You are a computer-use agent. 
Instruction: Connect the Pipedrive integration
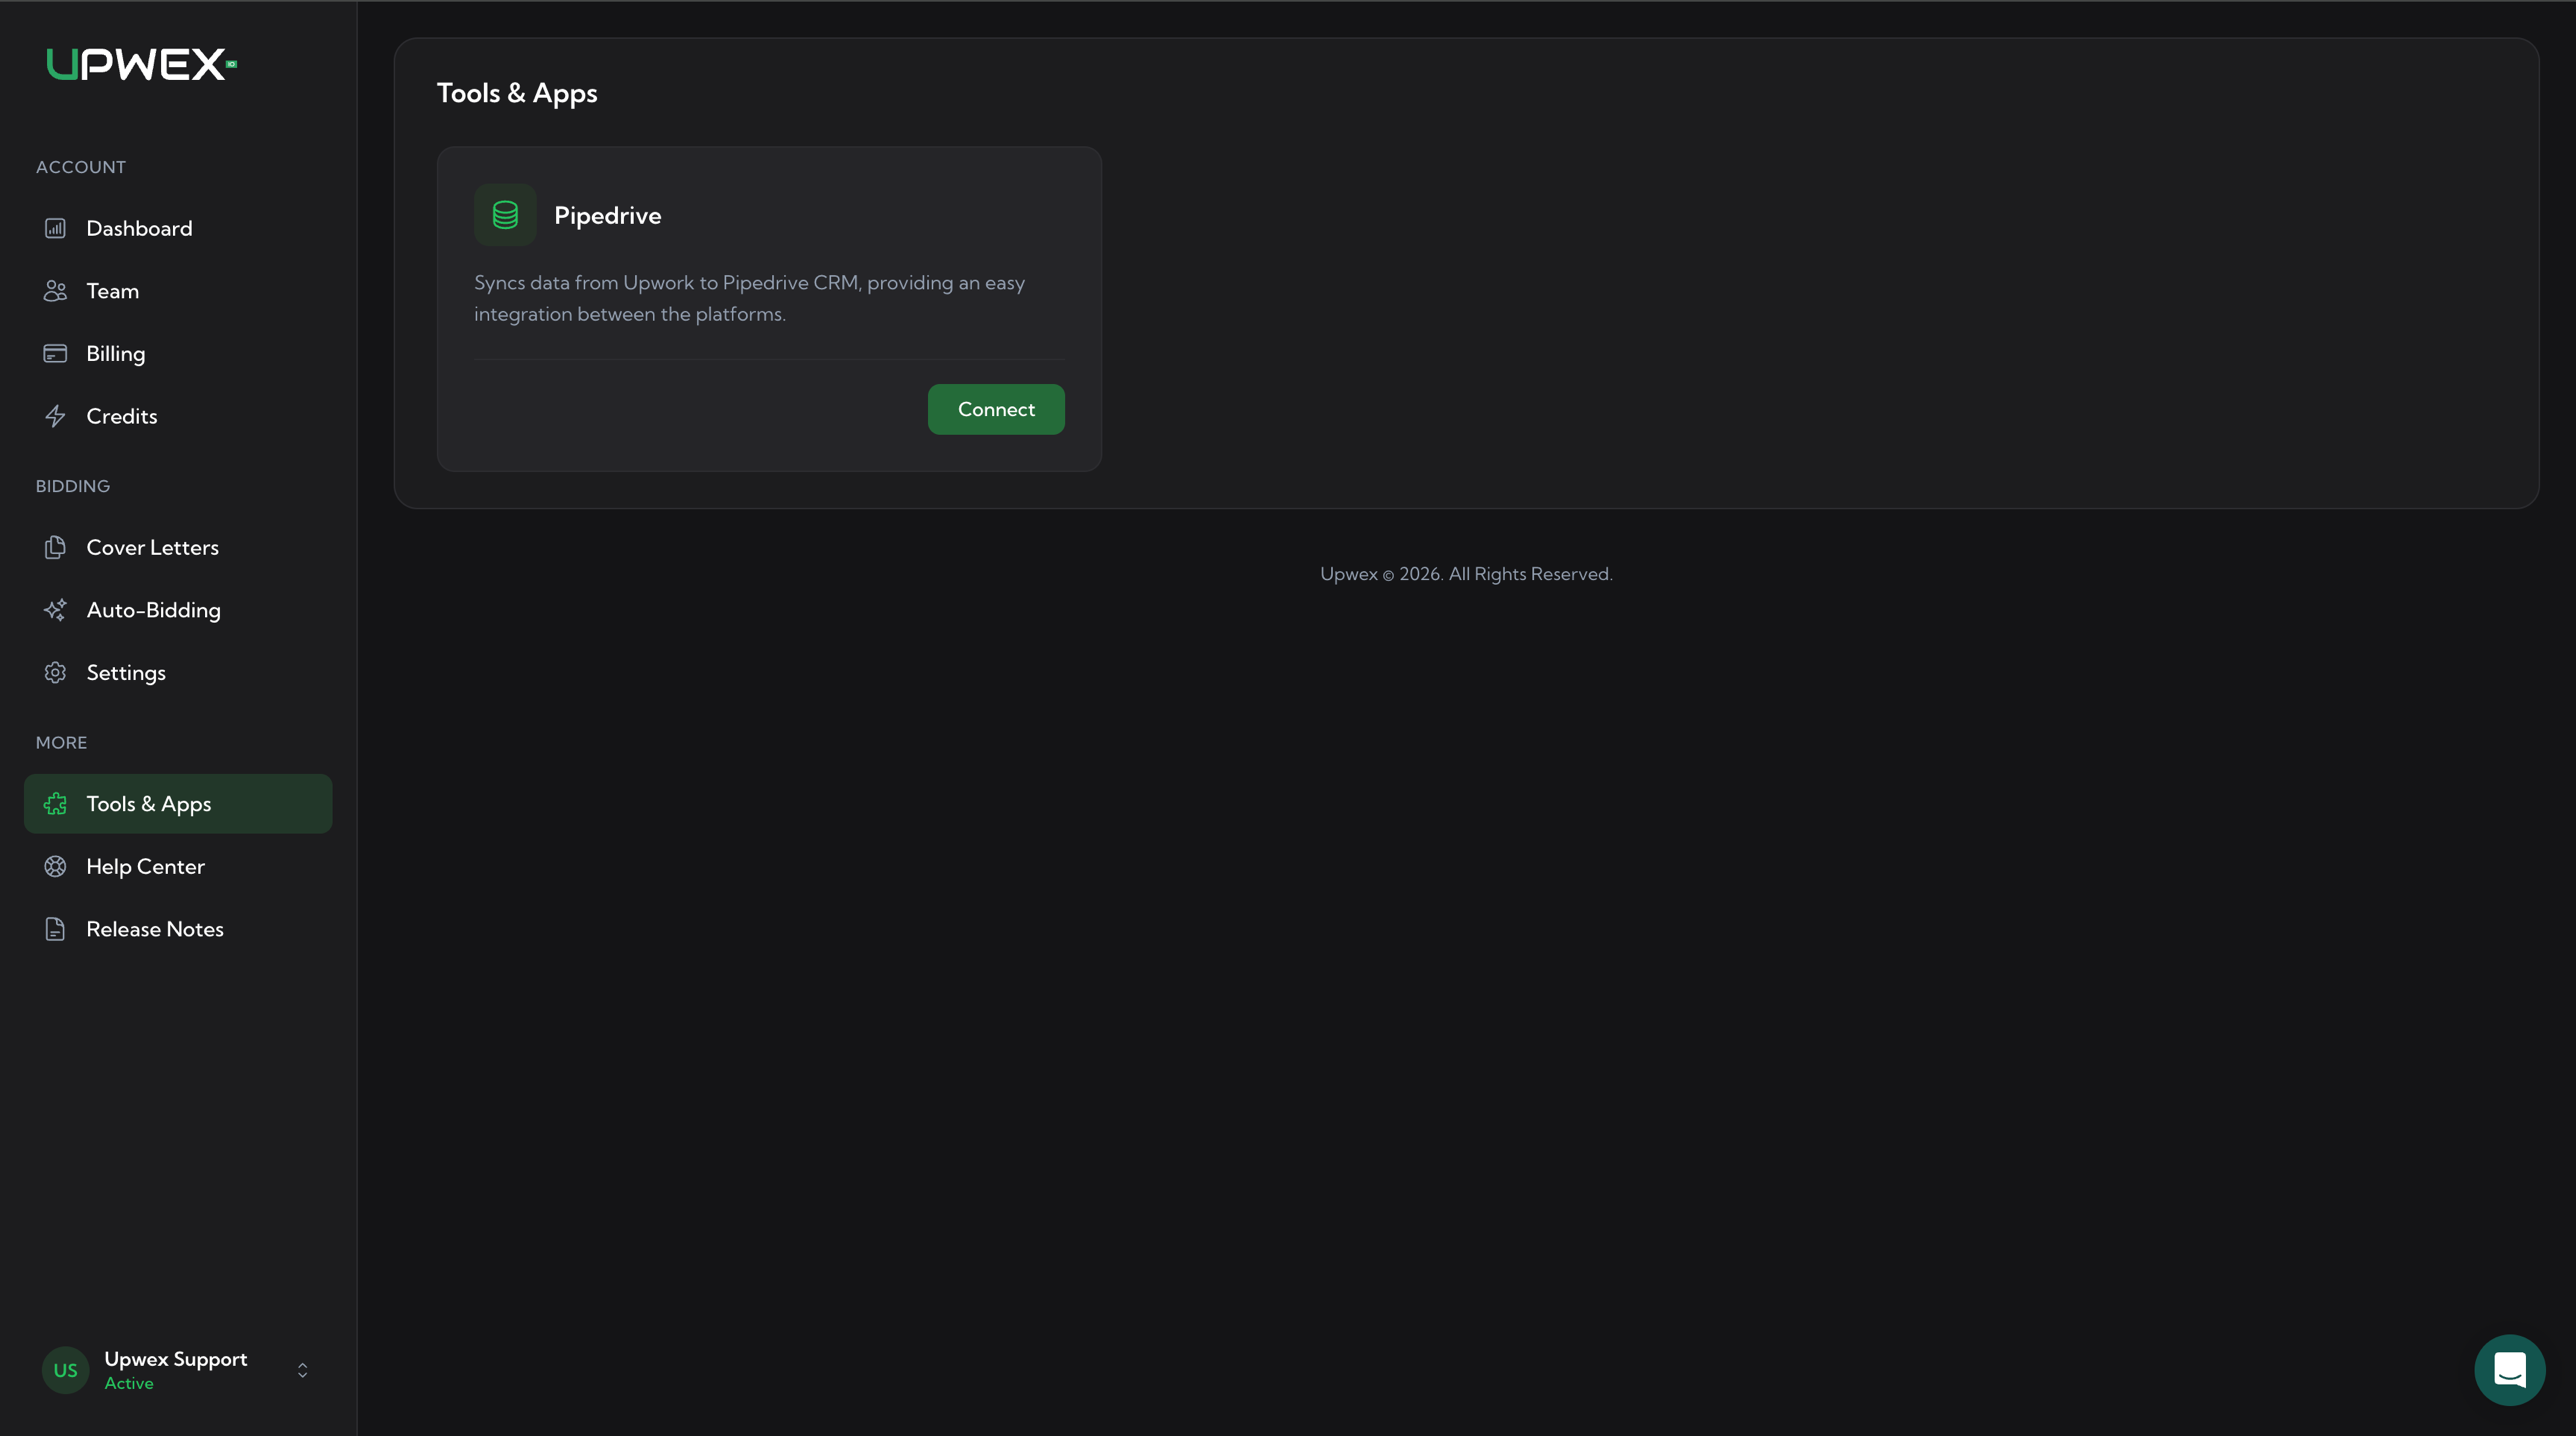996,409
